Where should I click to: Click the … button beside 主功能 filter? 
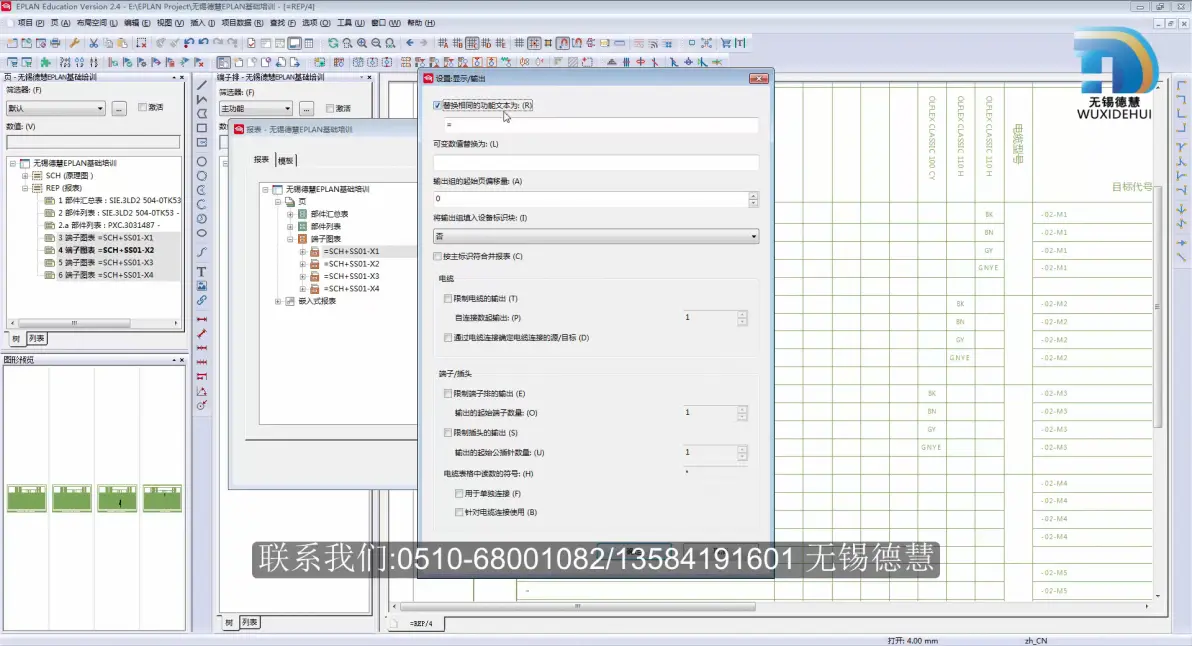(x=306, y=109)
